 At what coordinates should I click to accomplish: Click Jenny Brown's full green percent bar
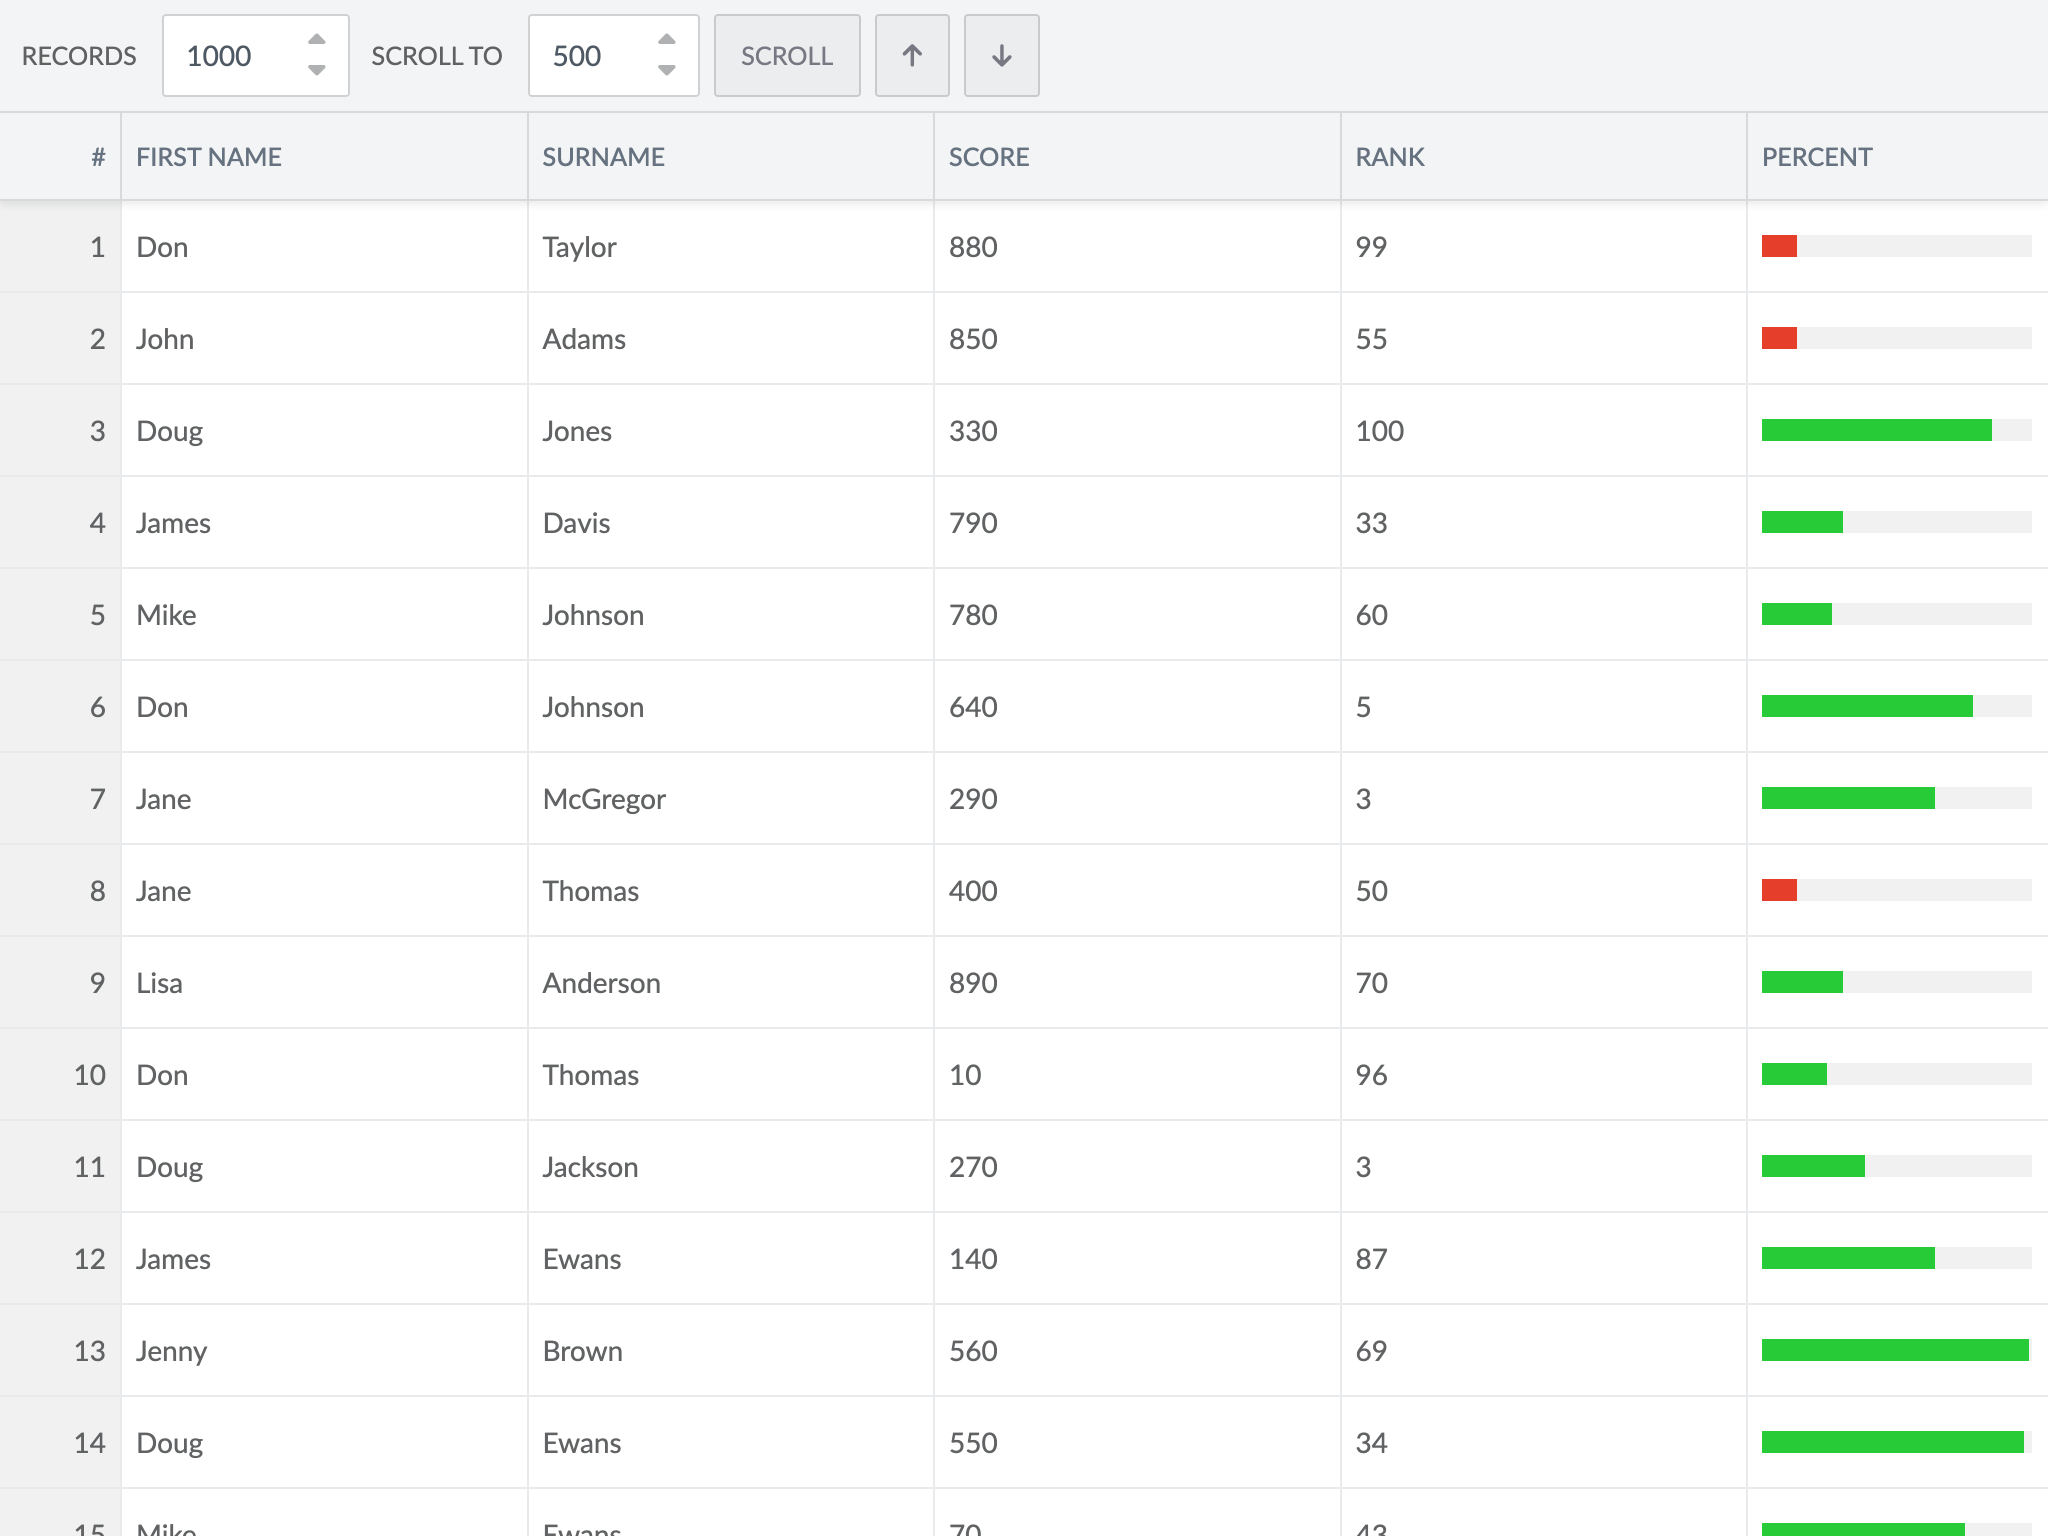coord(1894,1350)
